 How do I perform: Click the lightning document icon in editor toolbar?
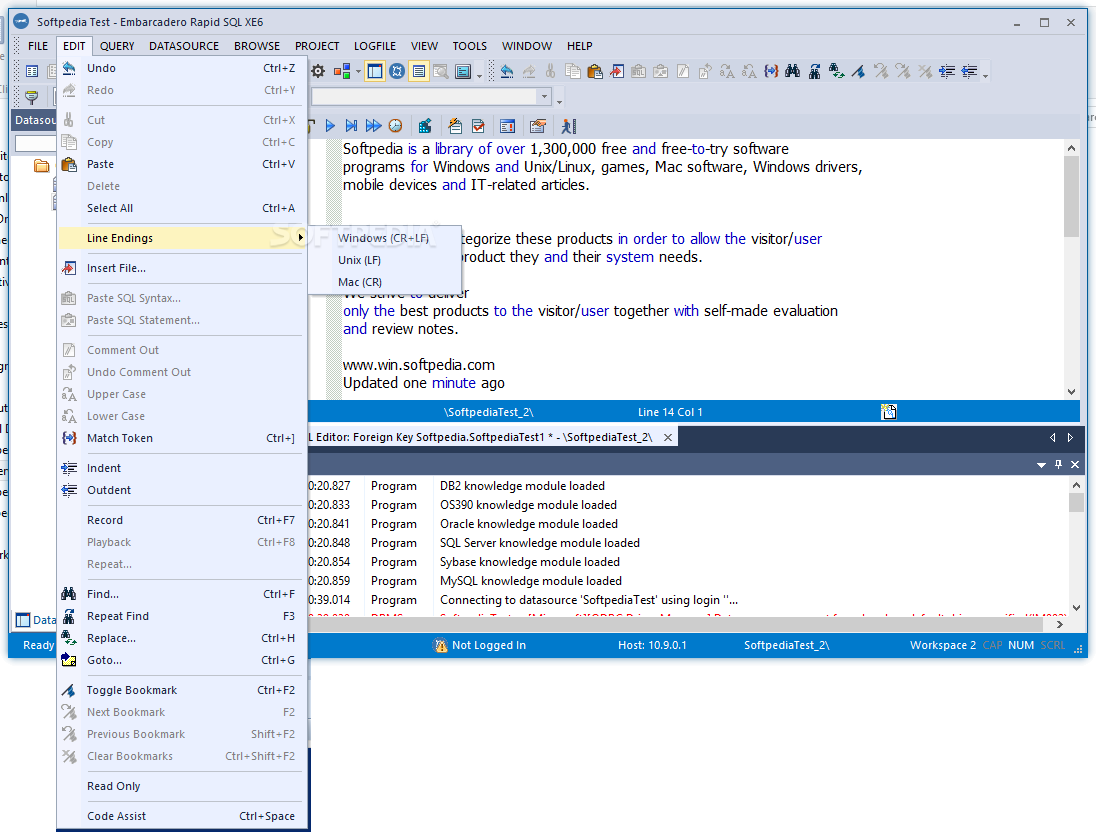455,126
